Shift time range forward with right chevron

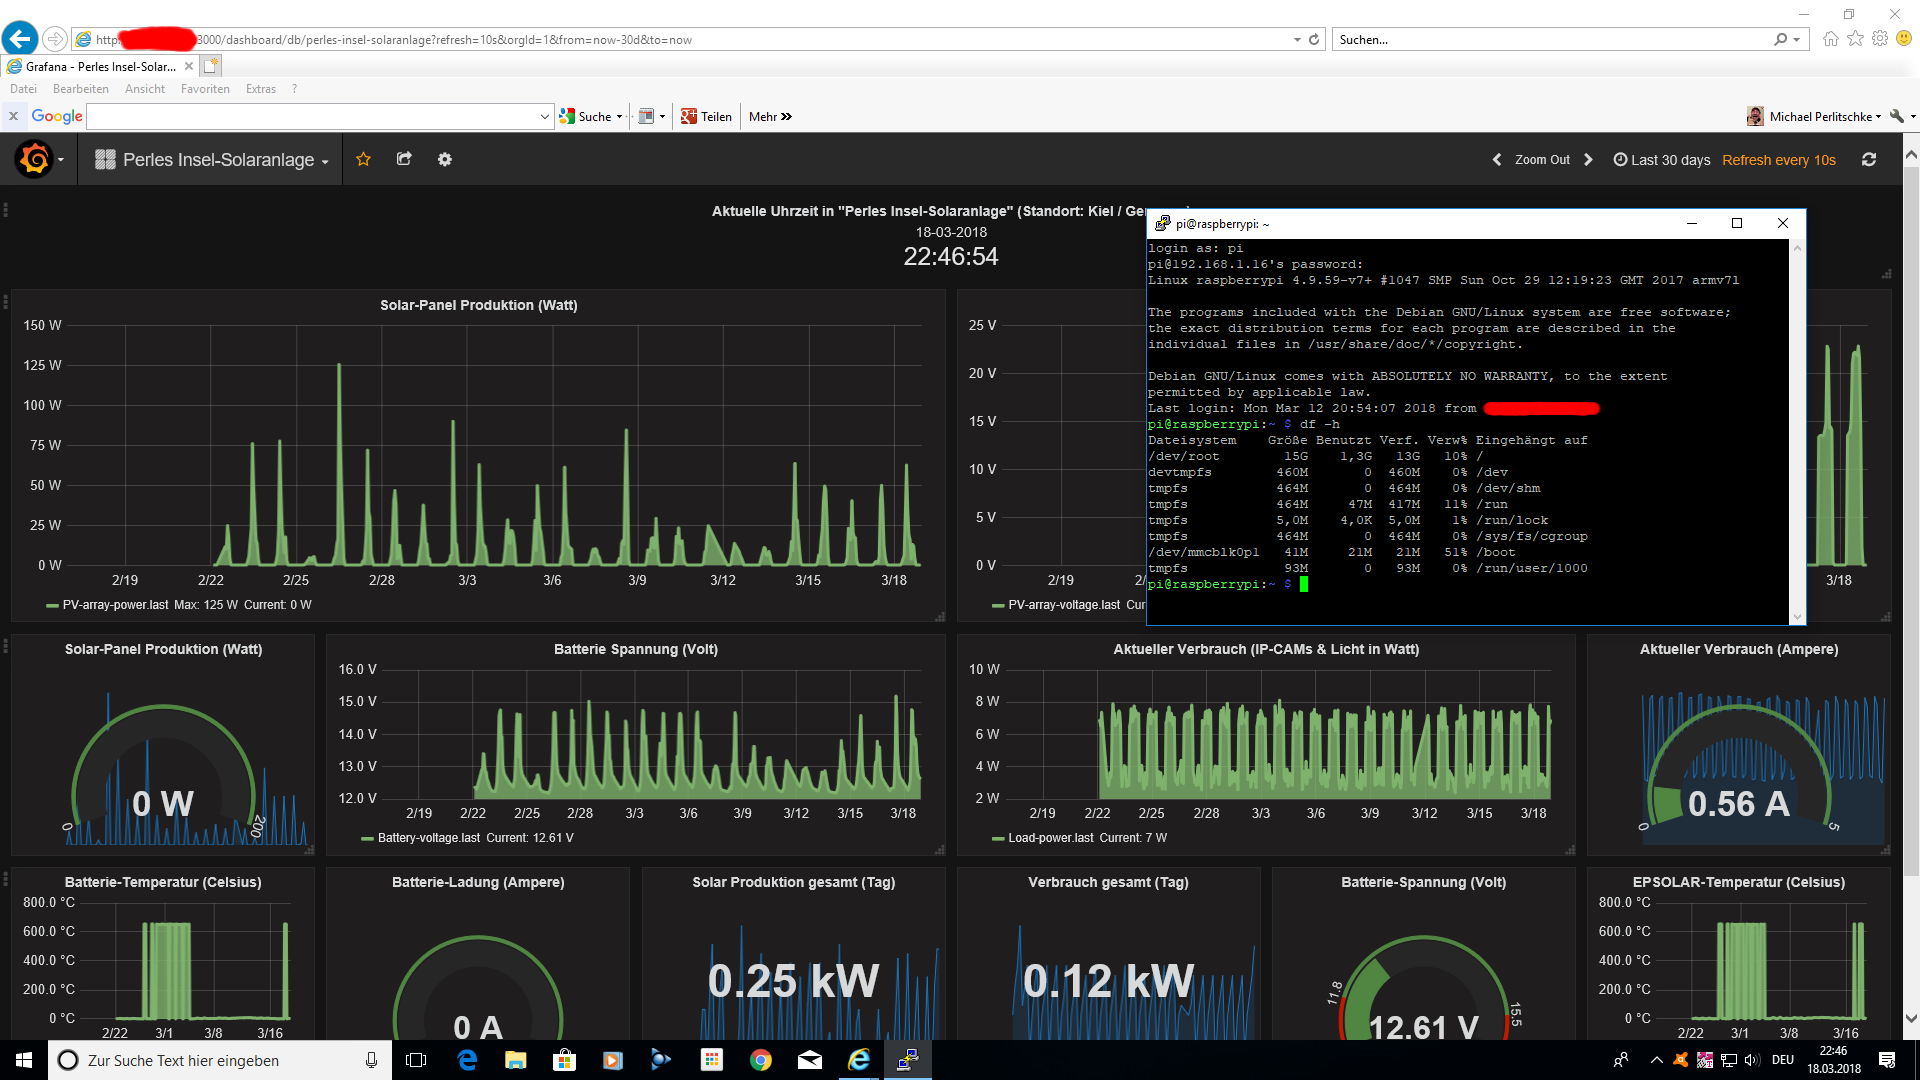[1588, 160]
